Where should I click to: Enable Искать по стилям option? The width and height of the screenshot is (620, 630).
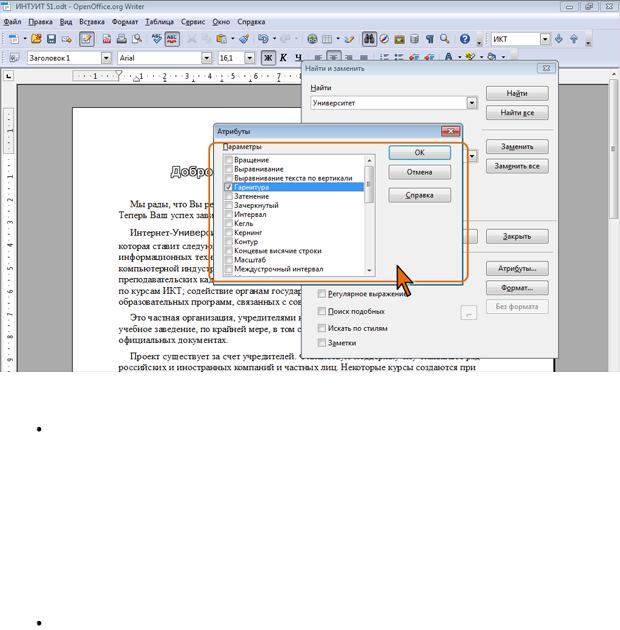(322, 328)
